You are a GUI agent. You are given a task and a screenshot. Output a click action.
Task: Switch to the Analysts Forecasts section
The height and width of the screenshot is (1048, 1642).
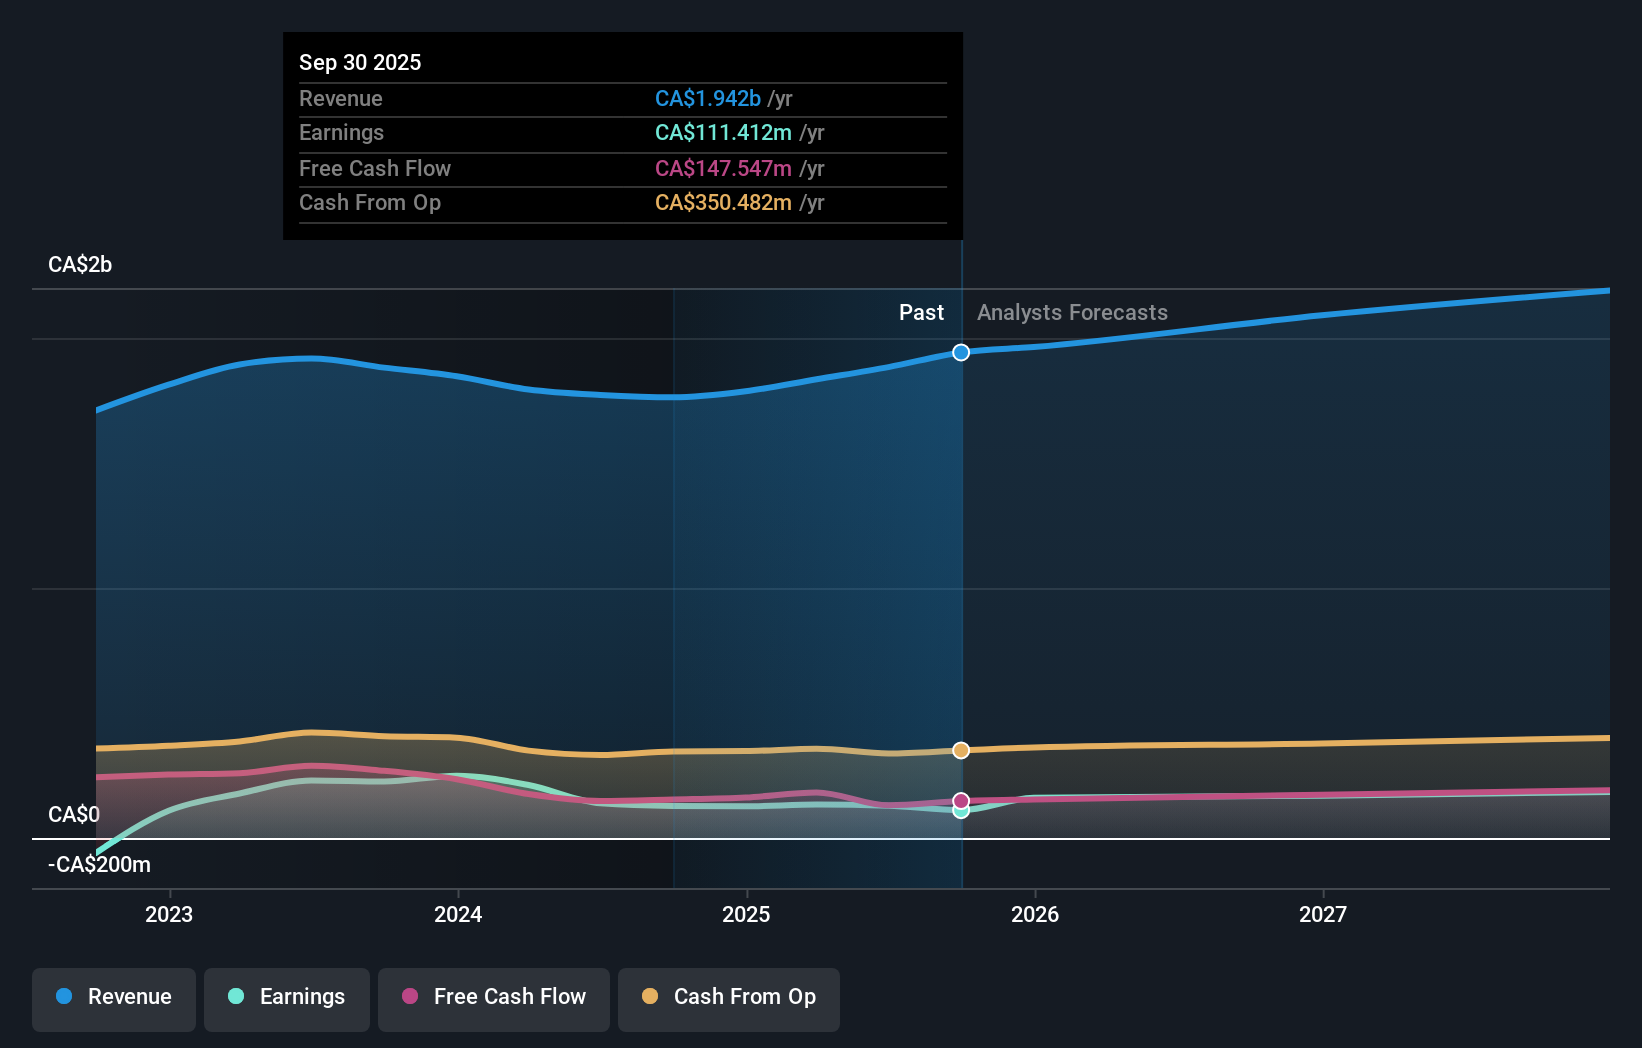(x=1071, y=312)
